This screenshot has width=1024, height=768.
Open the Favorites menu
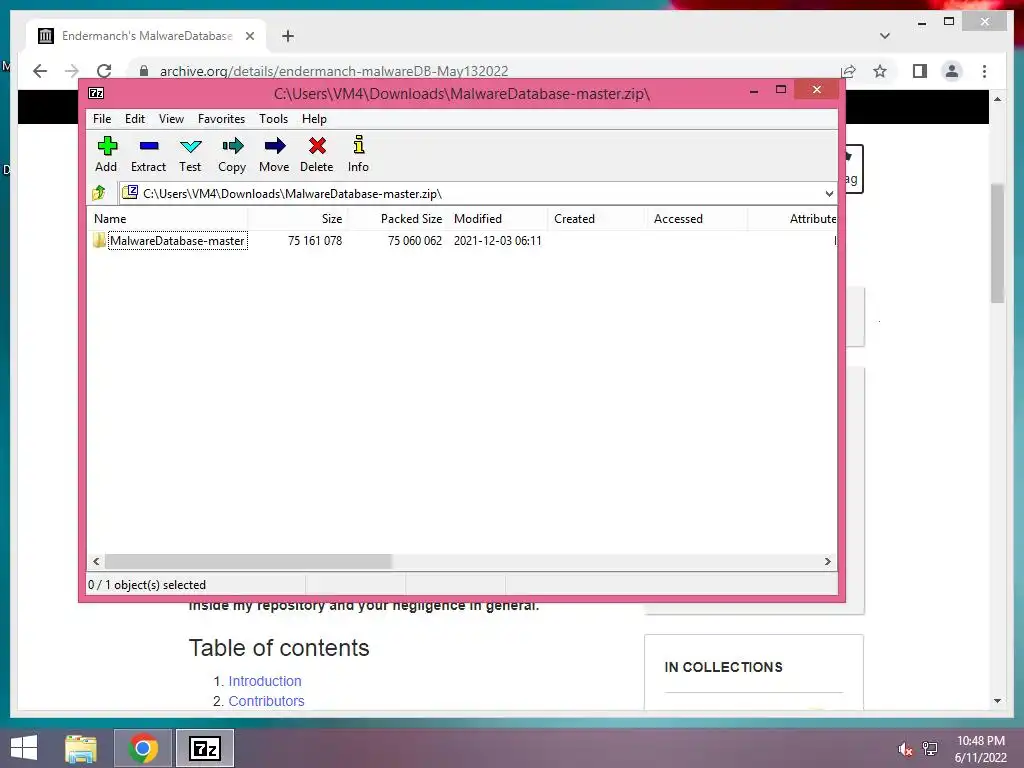pyautogui.click(x=221, y=119)
